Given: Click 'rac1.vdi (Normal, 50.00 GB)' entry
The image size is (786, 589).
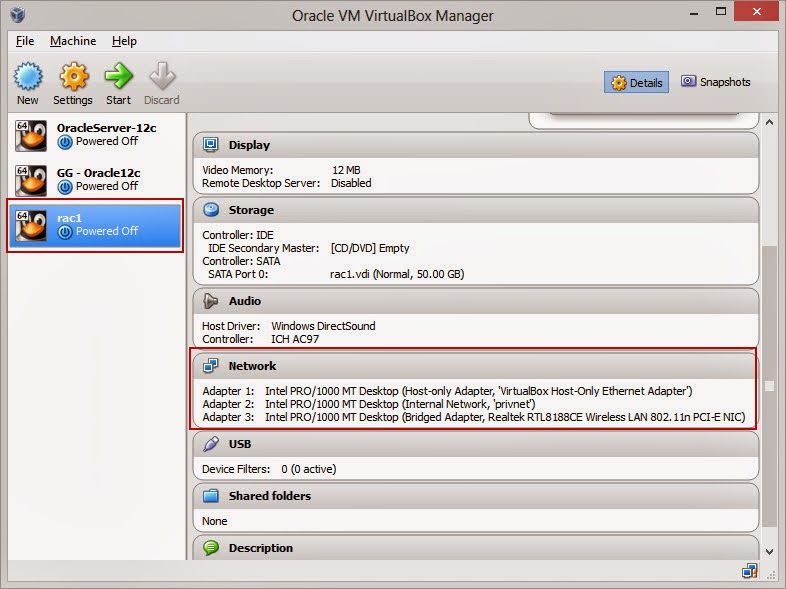Looking at the screenshot, I should pos(397,274).
